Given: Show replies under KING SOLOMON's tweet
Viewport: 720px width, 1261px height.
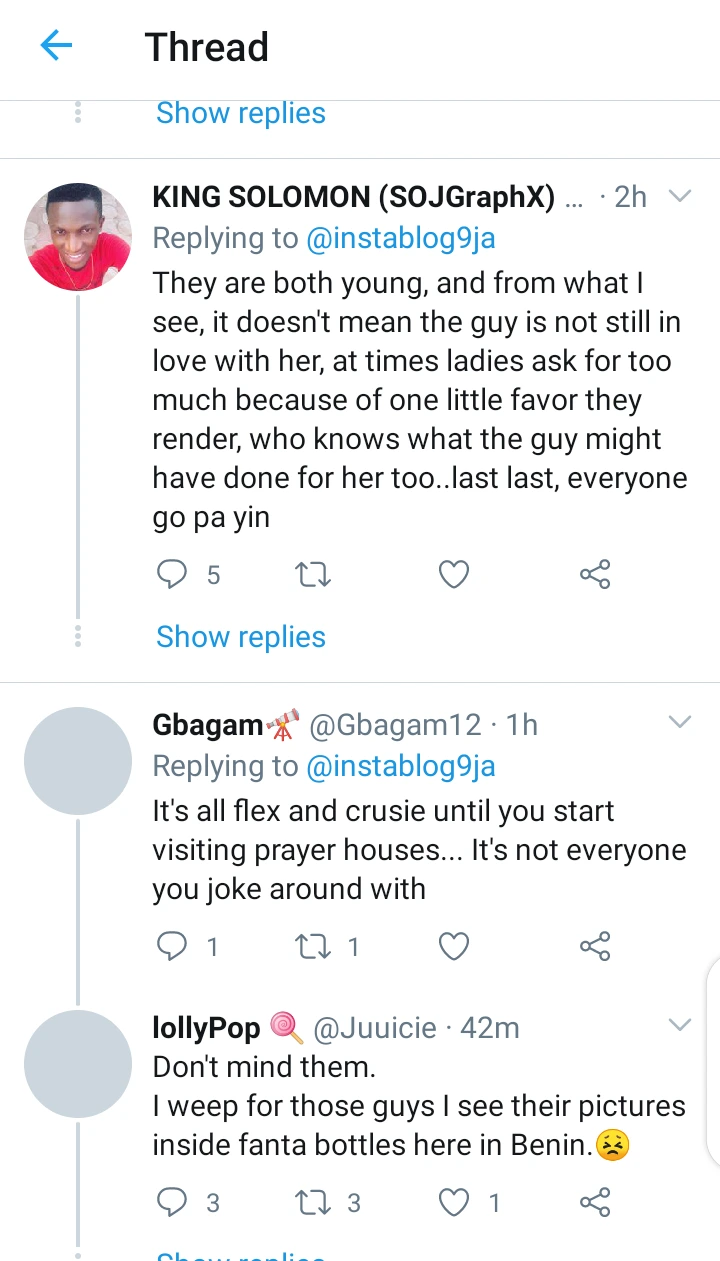Looking at the screenshot, I should coord(241,637).
